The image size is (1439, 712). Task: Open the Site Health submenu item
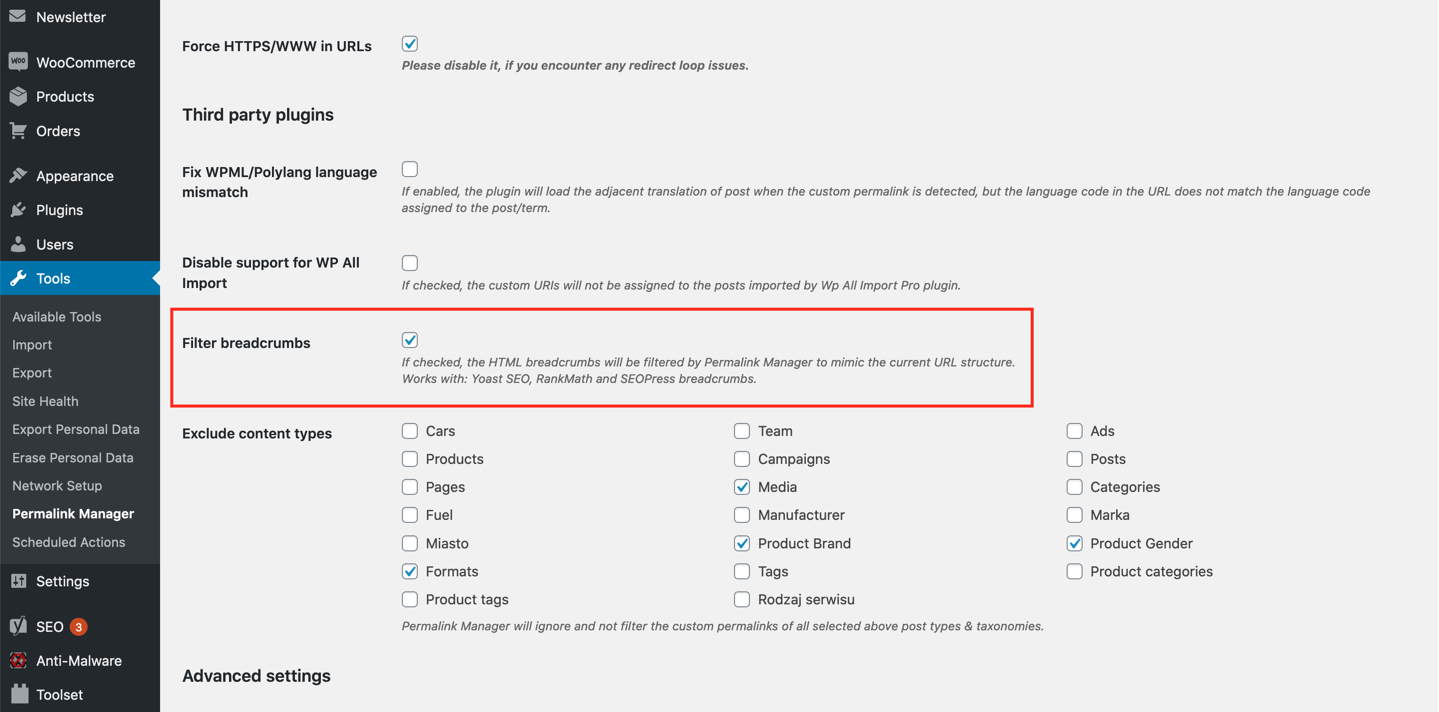tap(45, 401)
